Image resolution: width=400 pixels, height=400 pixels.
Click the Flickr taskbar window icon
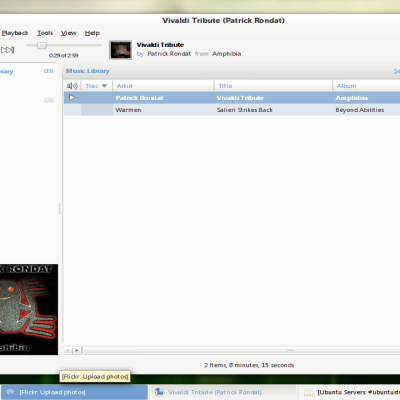click(10, 392)
